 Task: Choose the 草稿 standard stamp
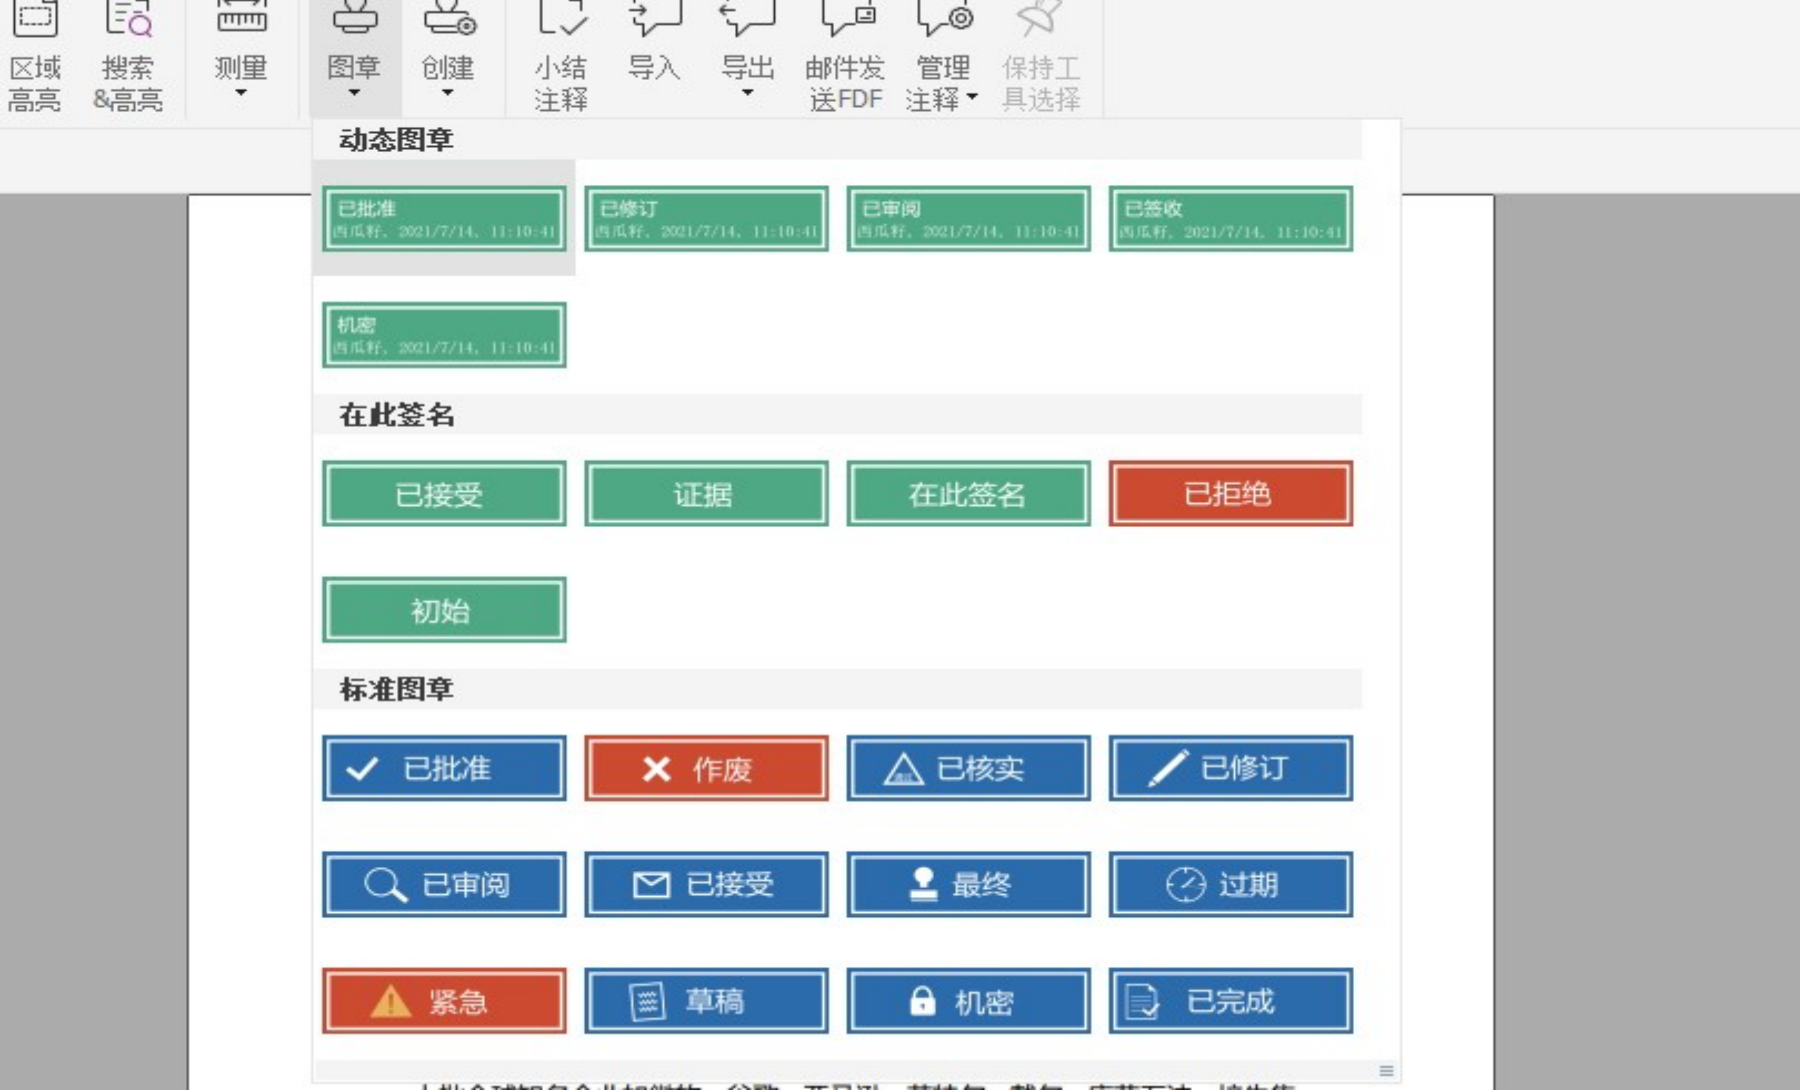point(706,1001)
